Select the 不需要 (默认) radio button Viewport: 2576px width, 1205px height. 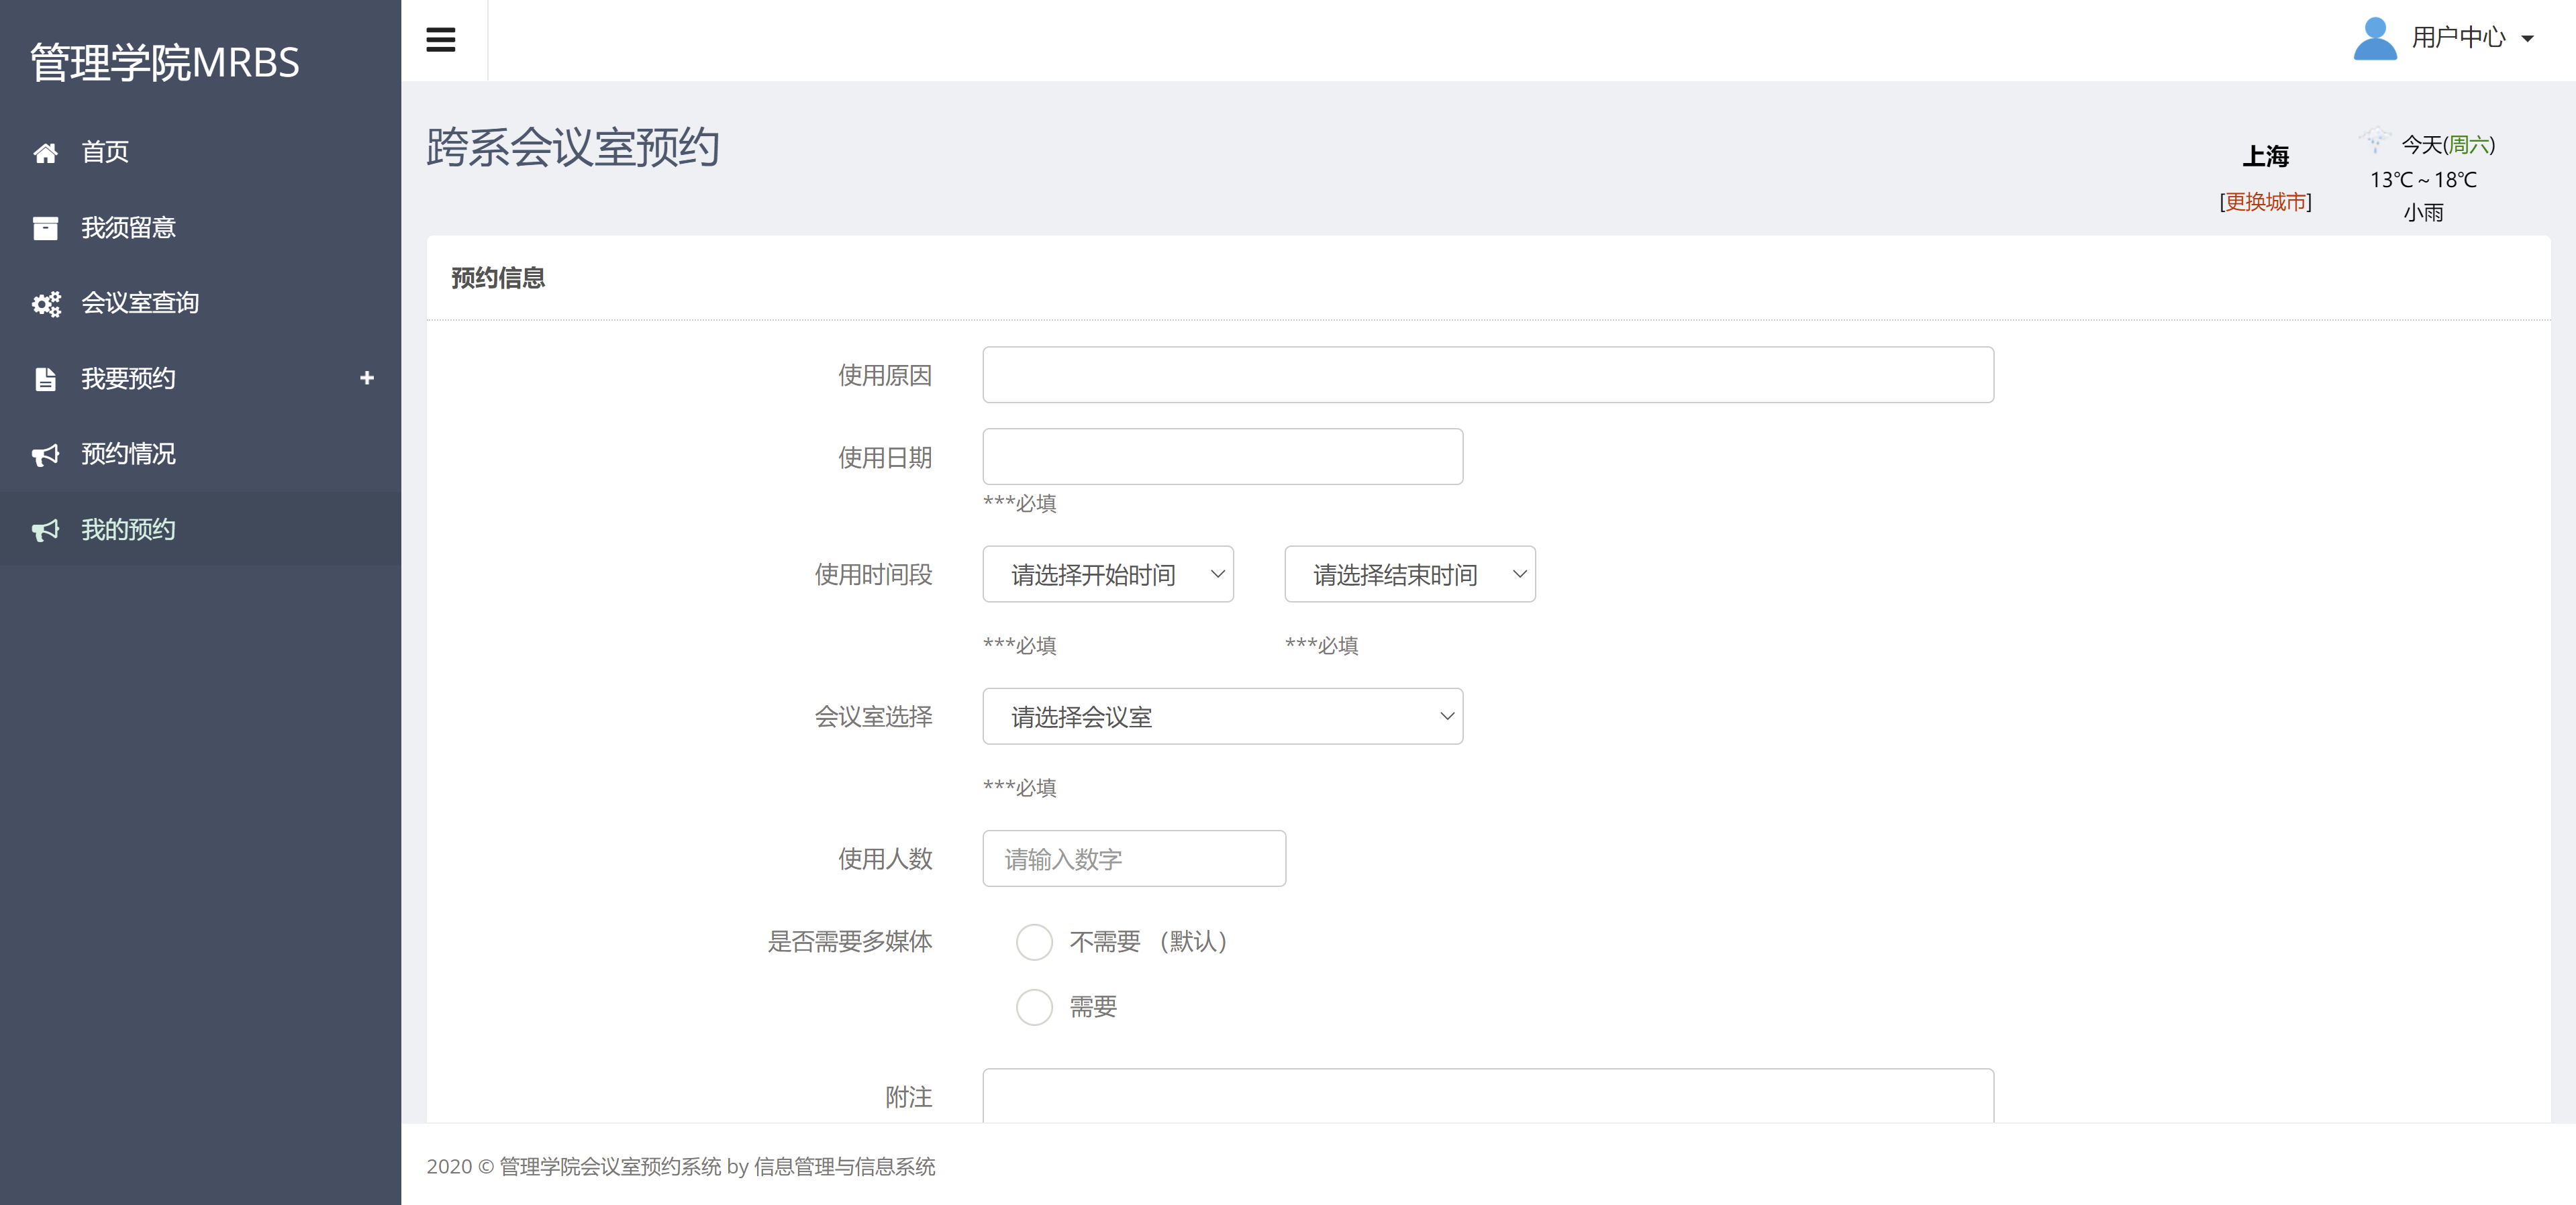click(x=1035, y=942)
